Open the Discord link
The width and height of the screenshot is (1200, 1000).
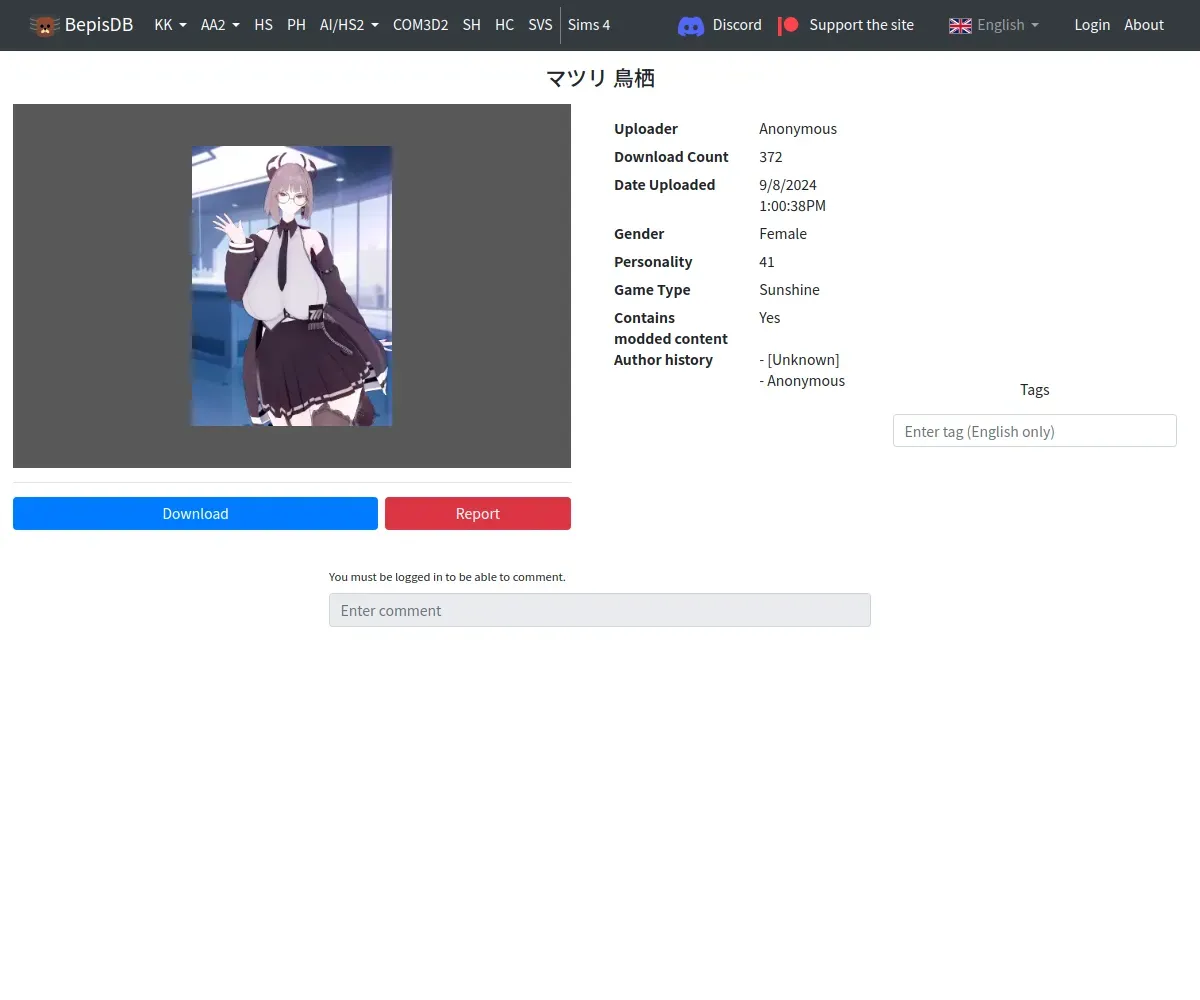tap(720, 25)
